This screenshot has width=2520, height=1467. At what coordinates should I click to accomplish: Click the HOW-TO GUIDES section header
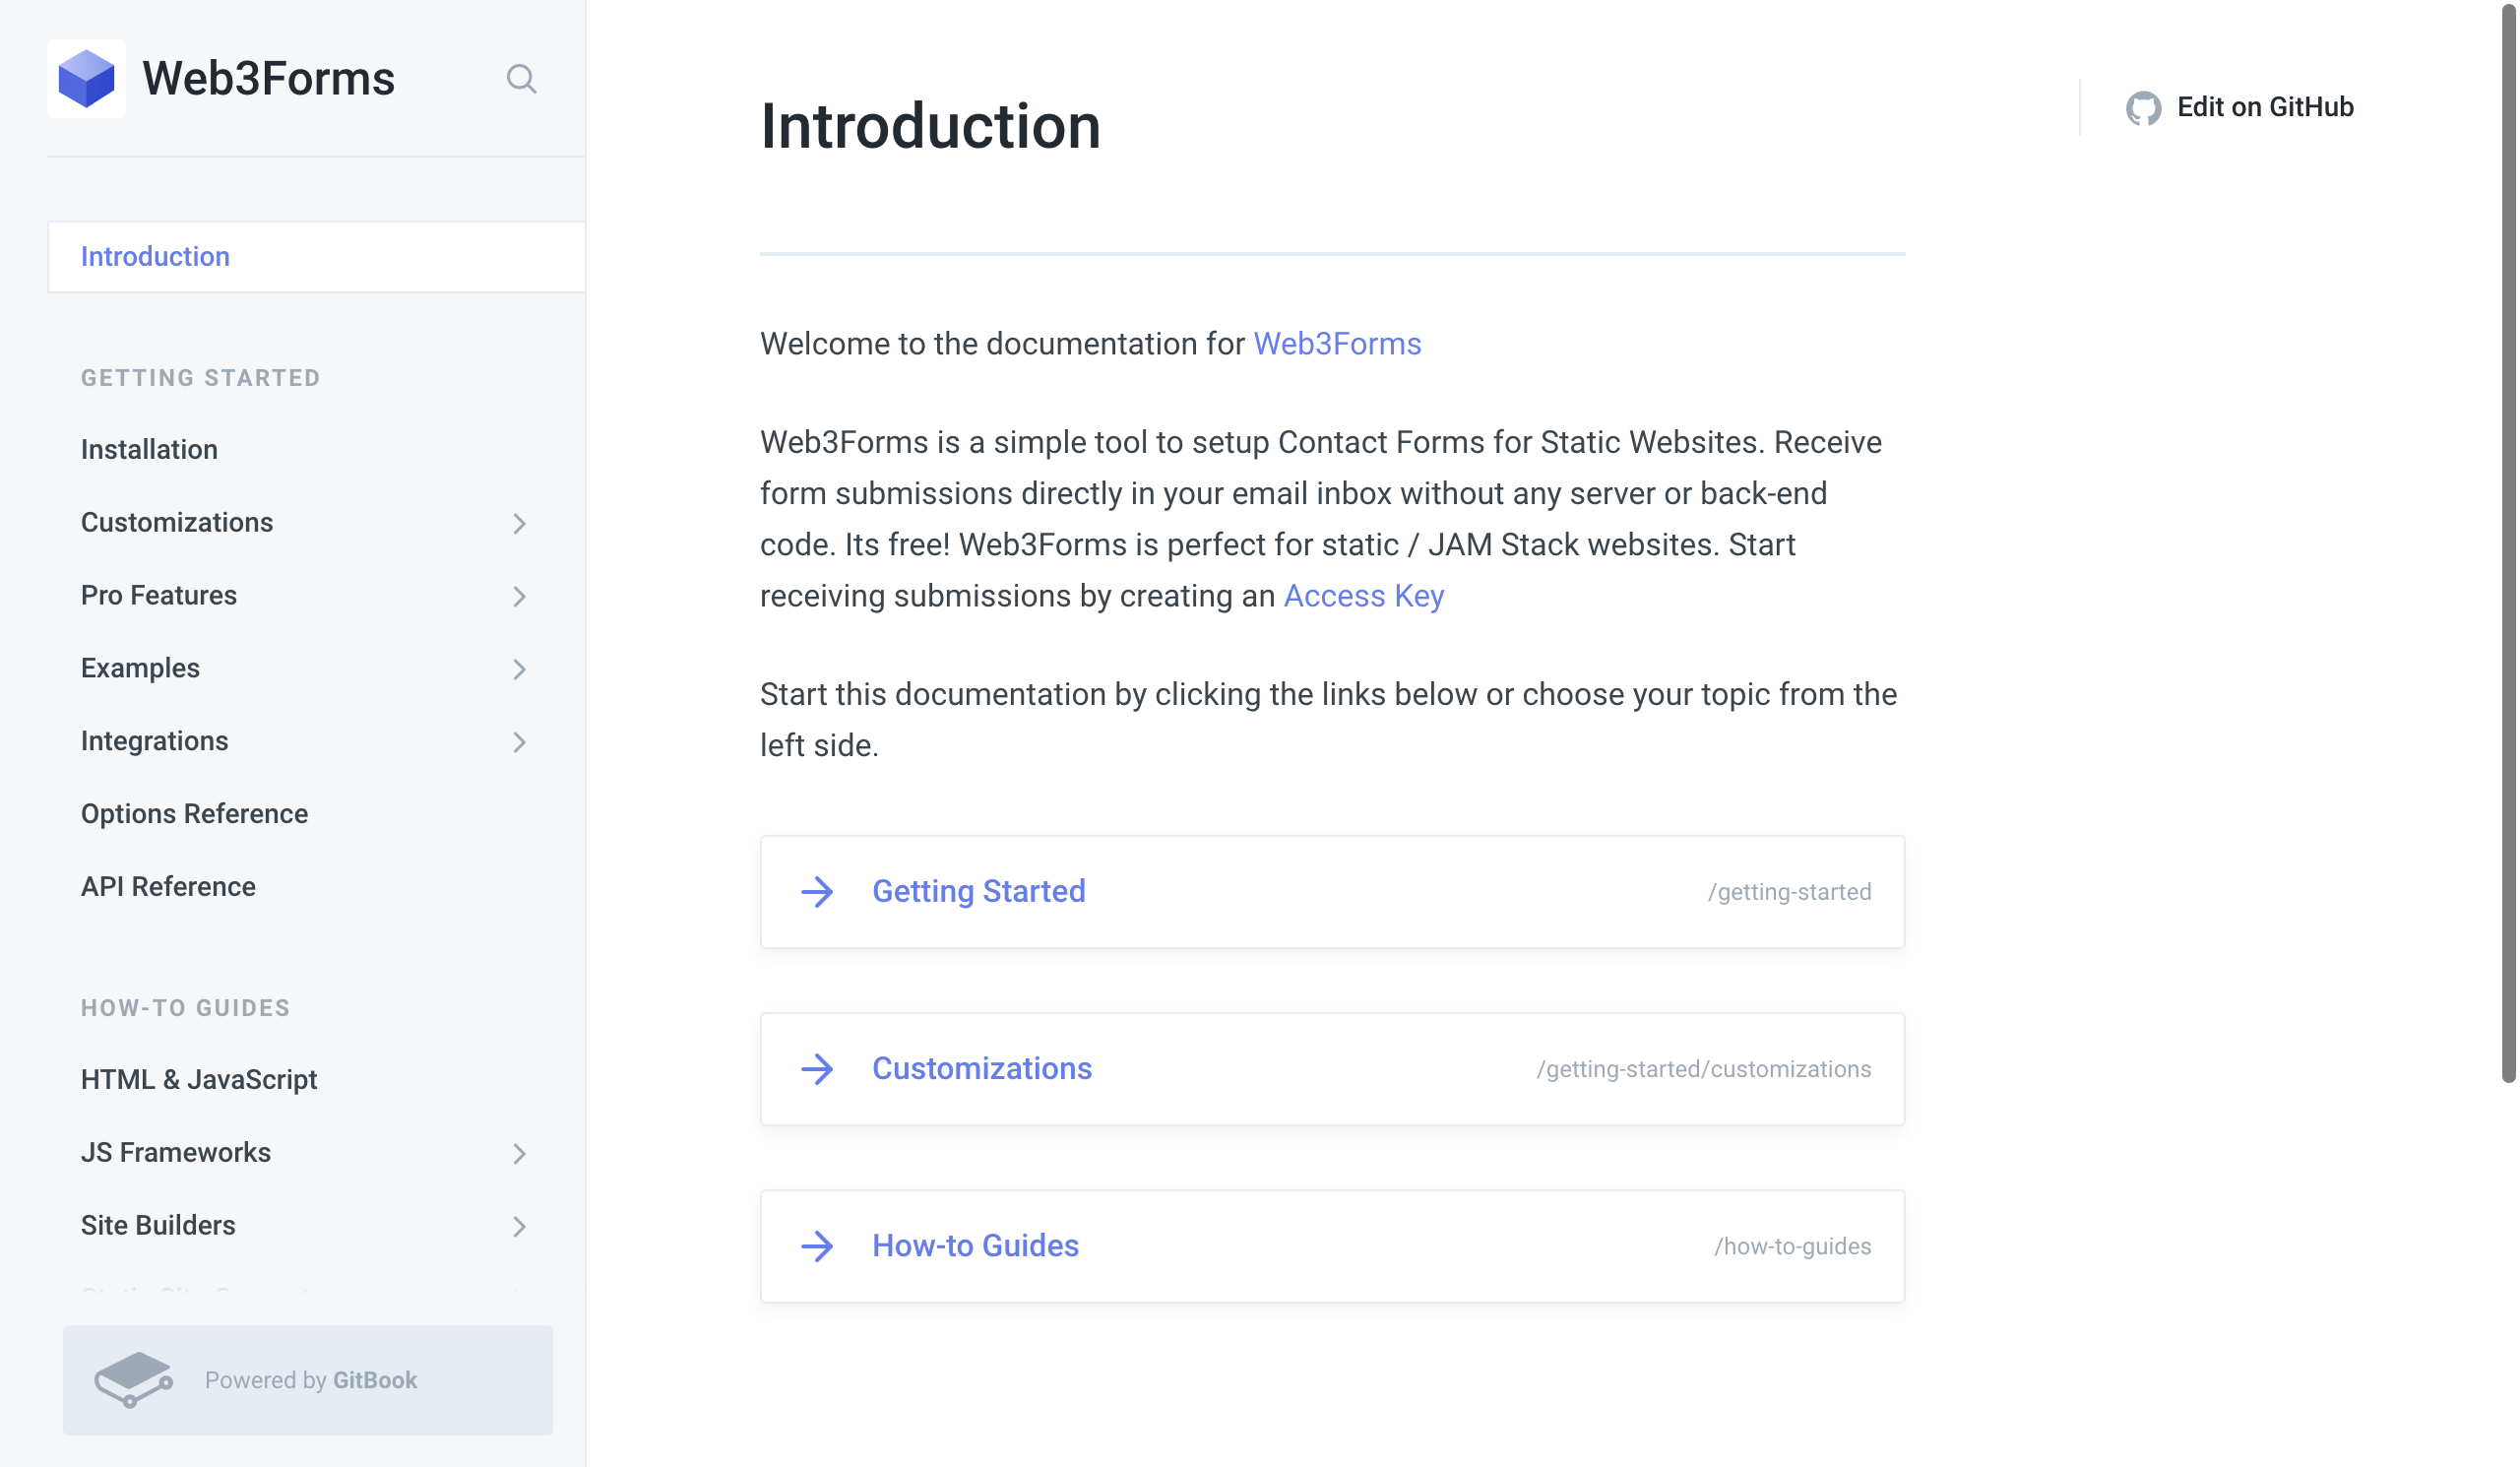[186, 1008]
